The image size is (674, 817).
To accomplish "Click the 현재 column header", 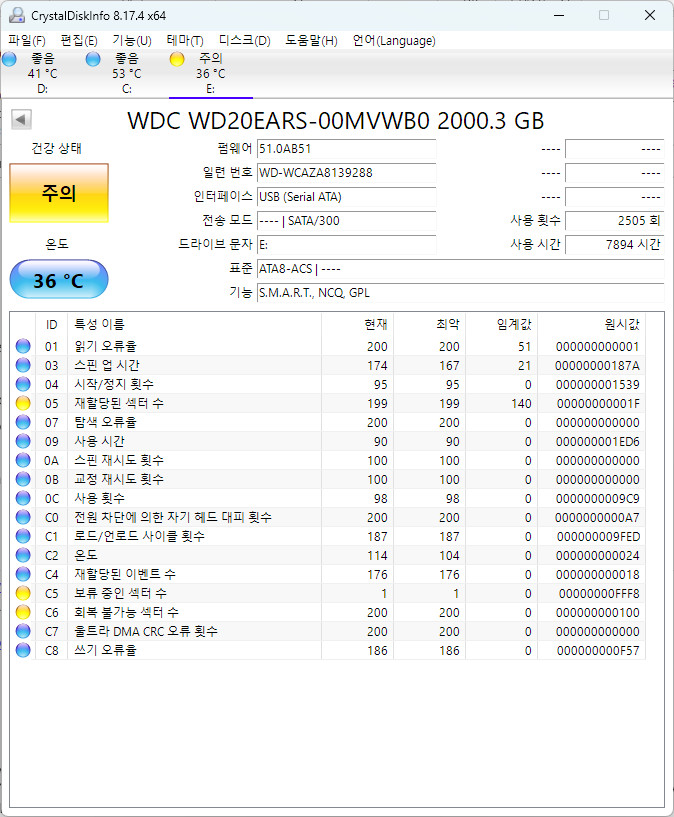I will pos(357,325).
